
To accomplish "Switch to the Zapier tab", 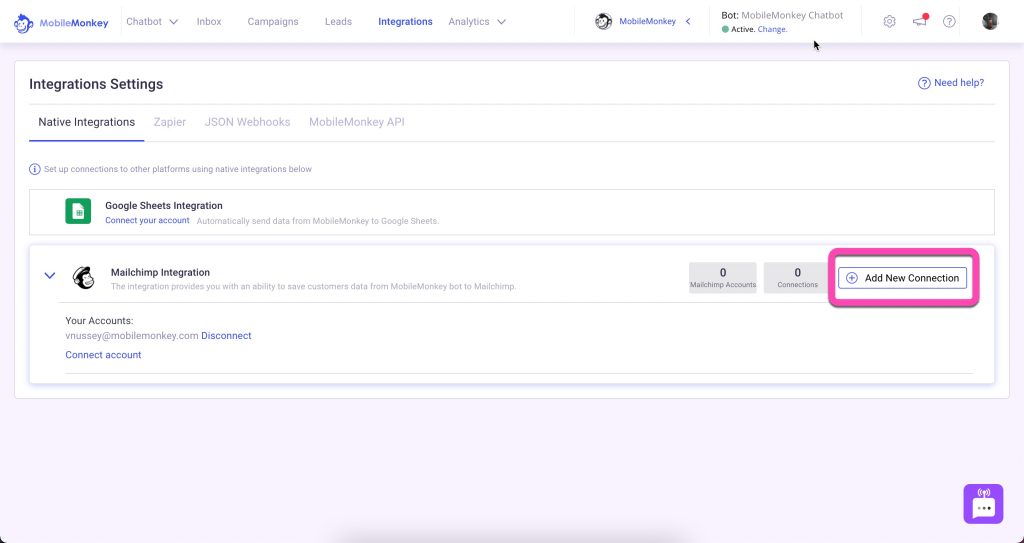I will (170, 122).
